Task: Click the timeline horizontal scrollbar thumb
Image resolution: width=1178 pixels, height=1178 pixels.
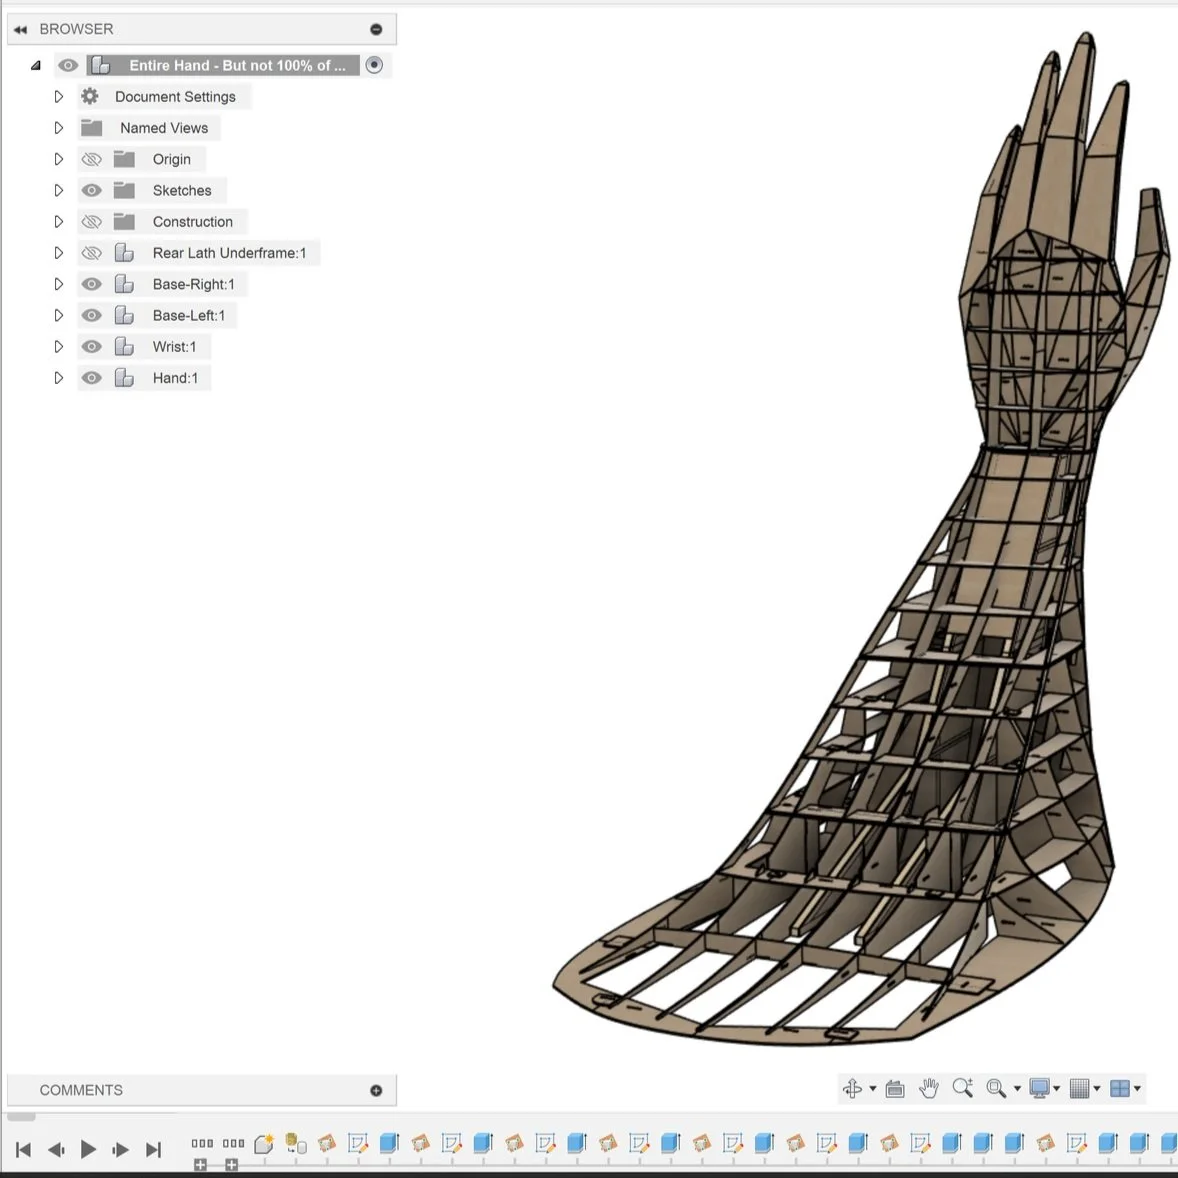Action: 21,1116
